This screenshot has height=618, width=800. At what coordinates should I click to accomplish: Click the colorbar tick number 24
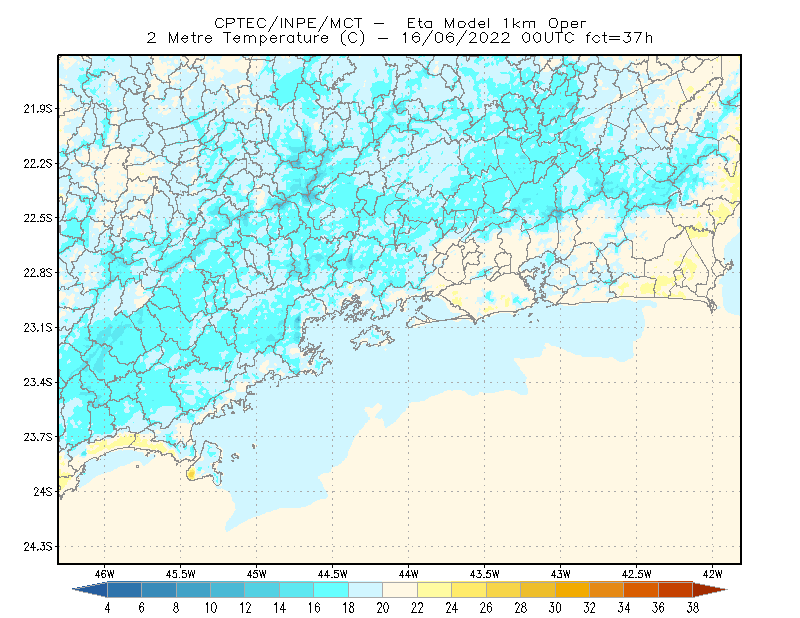(452, 608)
